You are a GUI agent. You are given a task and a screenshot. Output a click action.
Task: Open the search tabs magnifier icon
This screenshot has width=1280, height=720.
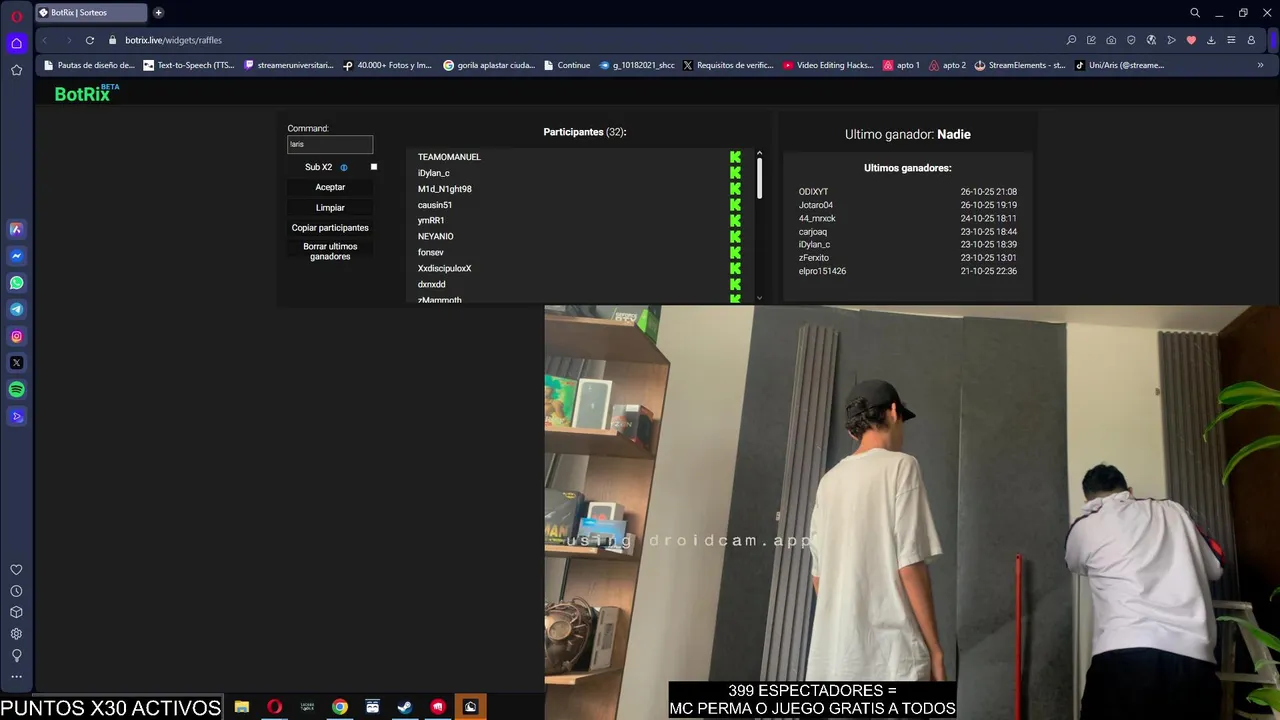(1195, 13)
